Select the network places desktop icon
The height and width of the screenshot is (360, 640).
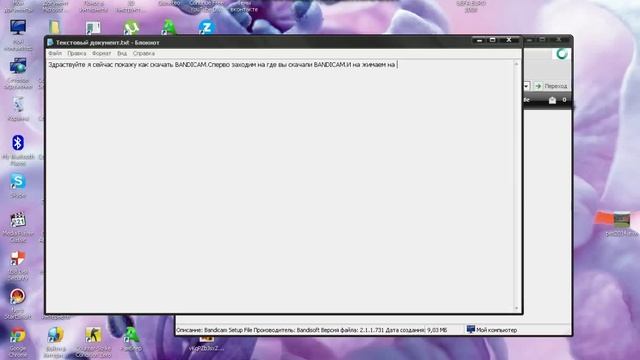click(18, 66)
